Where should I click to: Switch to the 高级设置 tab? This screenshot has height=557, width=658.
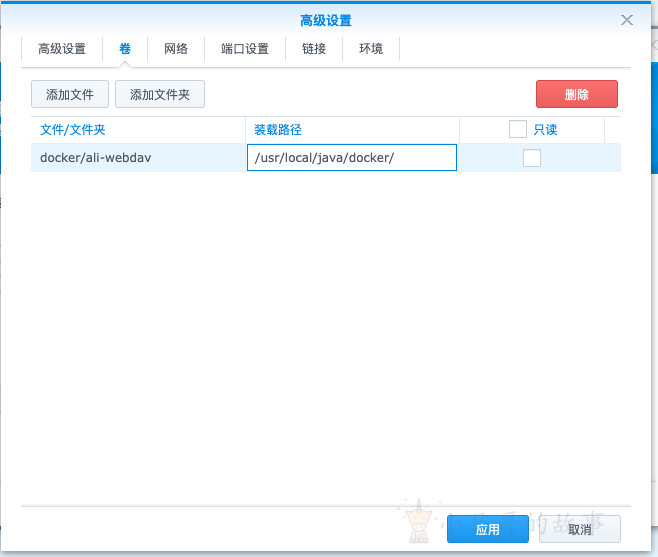point(62,49)
